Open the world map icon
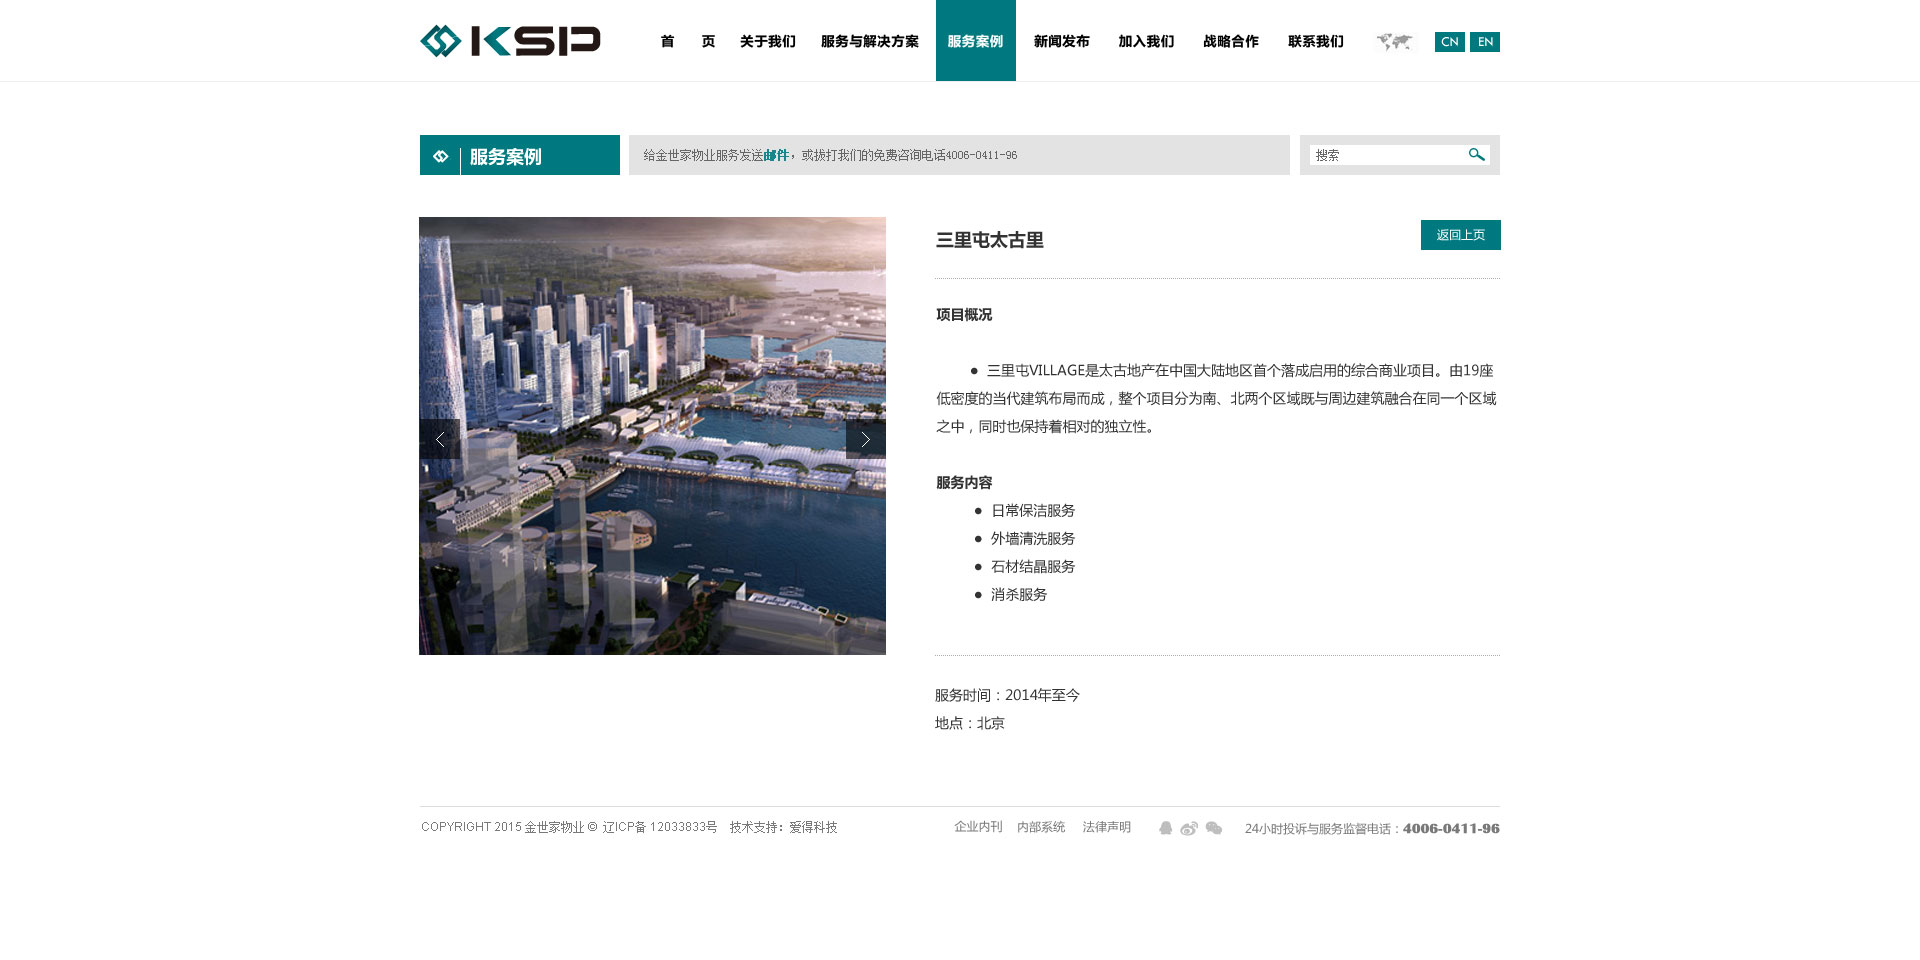This screenshot has width=1920, height=960. [1394, 41]
